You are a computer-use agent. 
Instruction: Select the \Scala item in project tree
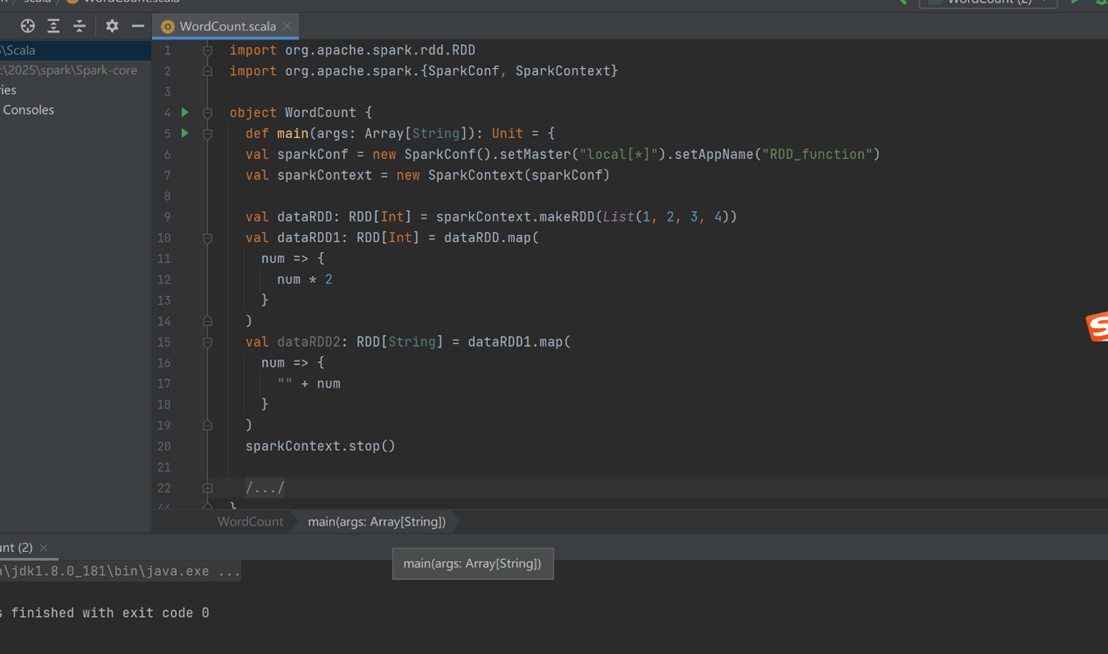click(75, 50)
